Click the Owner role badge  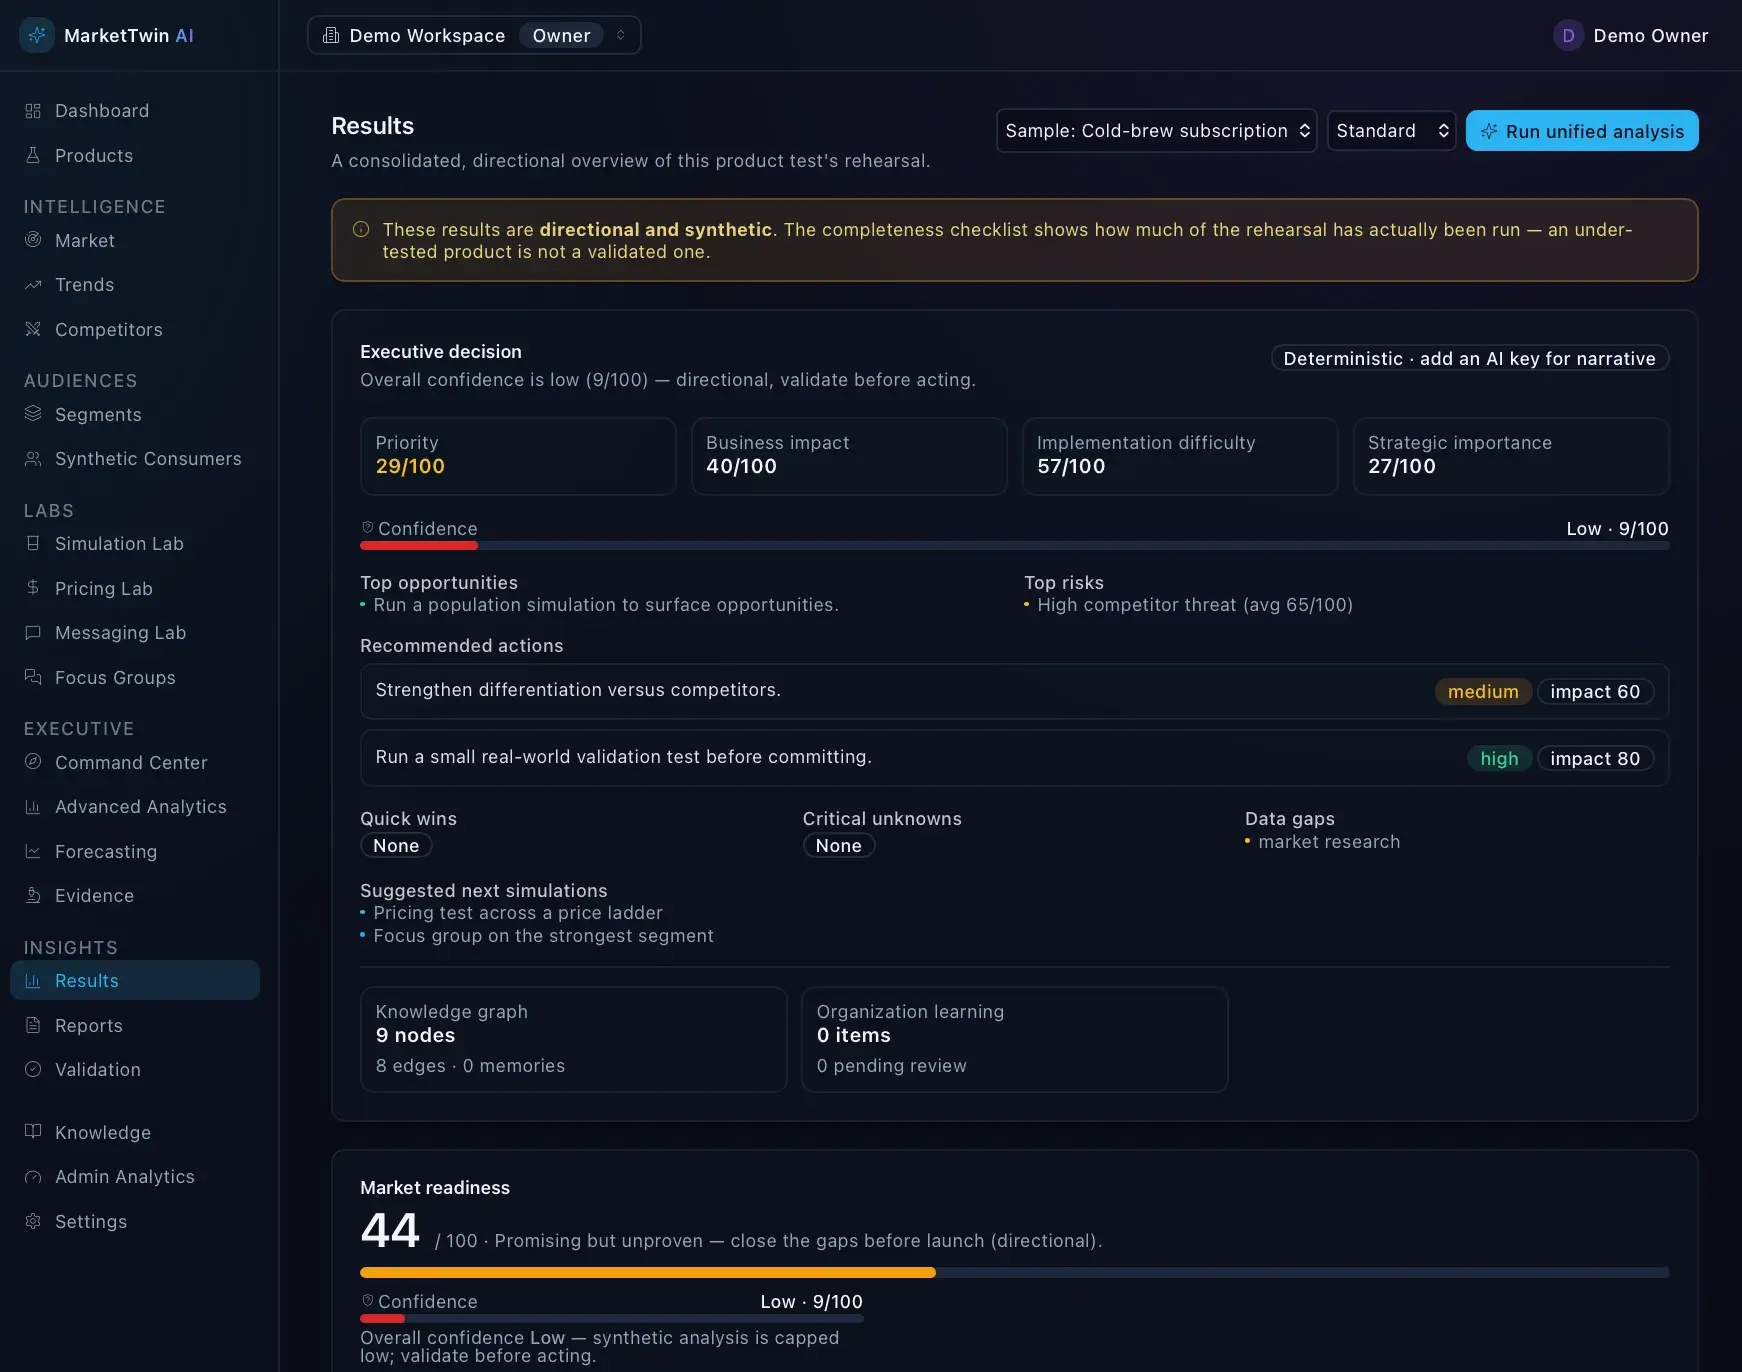[561, 35]
